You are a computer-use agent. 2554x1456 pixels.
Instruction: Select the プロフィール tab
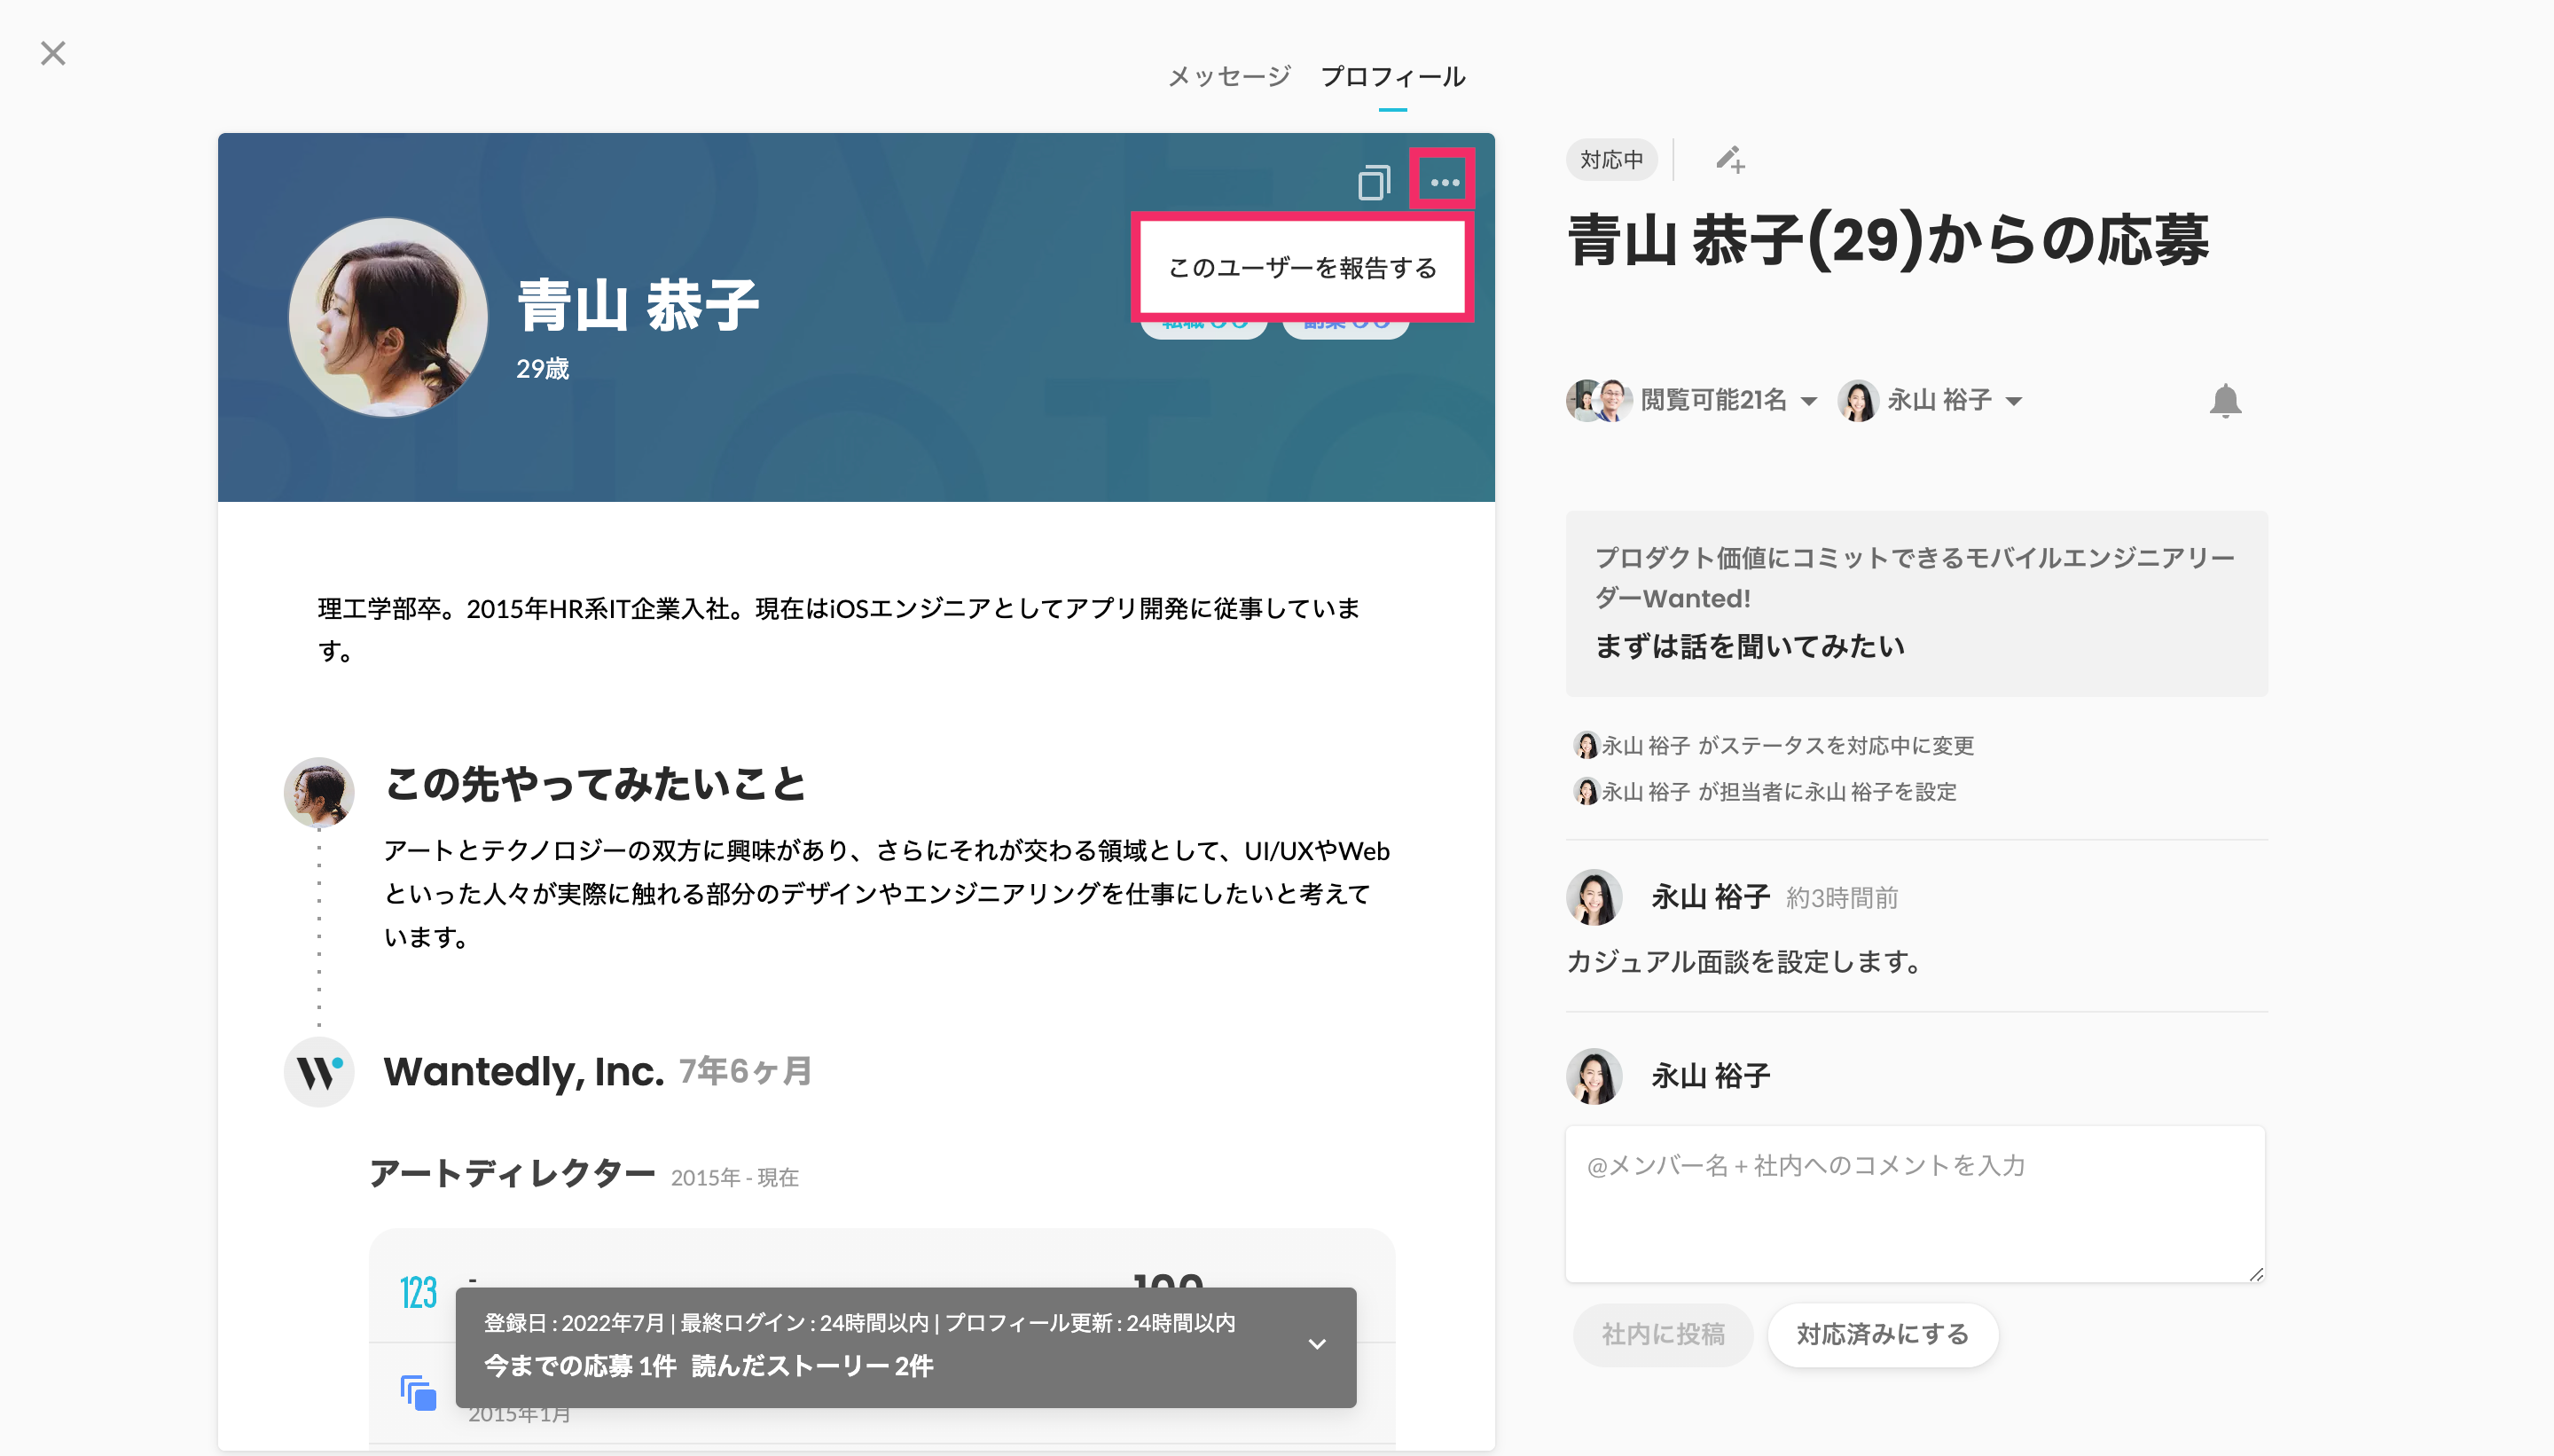pos(1393,76)
